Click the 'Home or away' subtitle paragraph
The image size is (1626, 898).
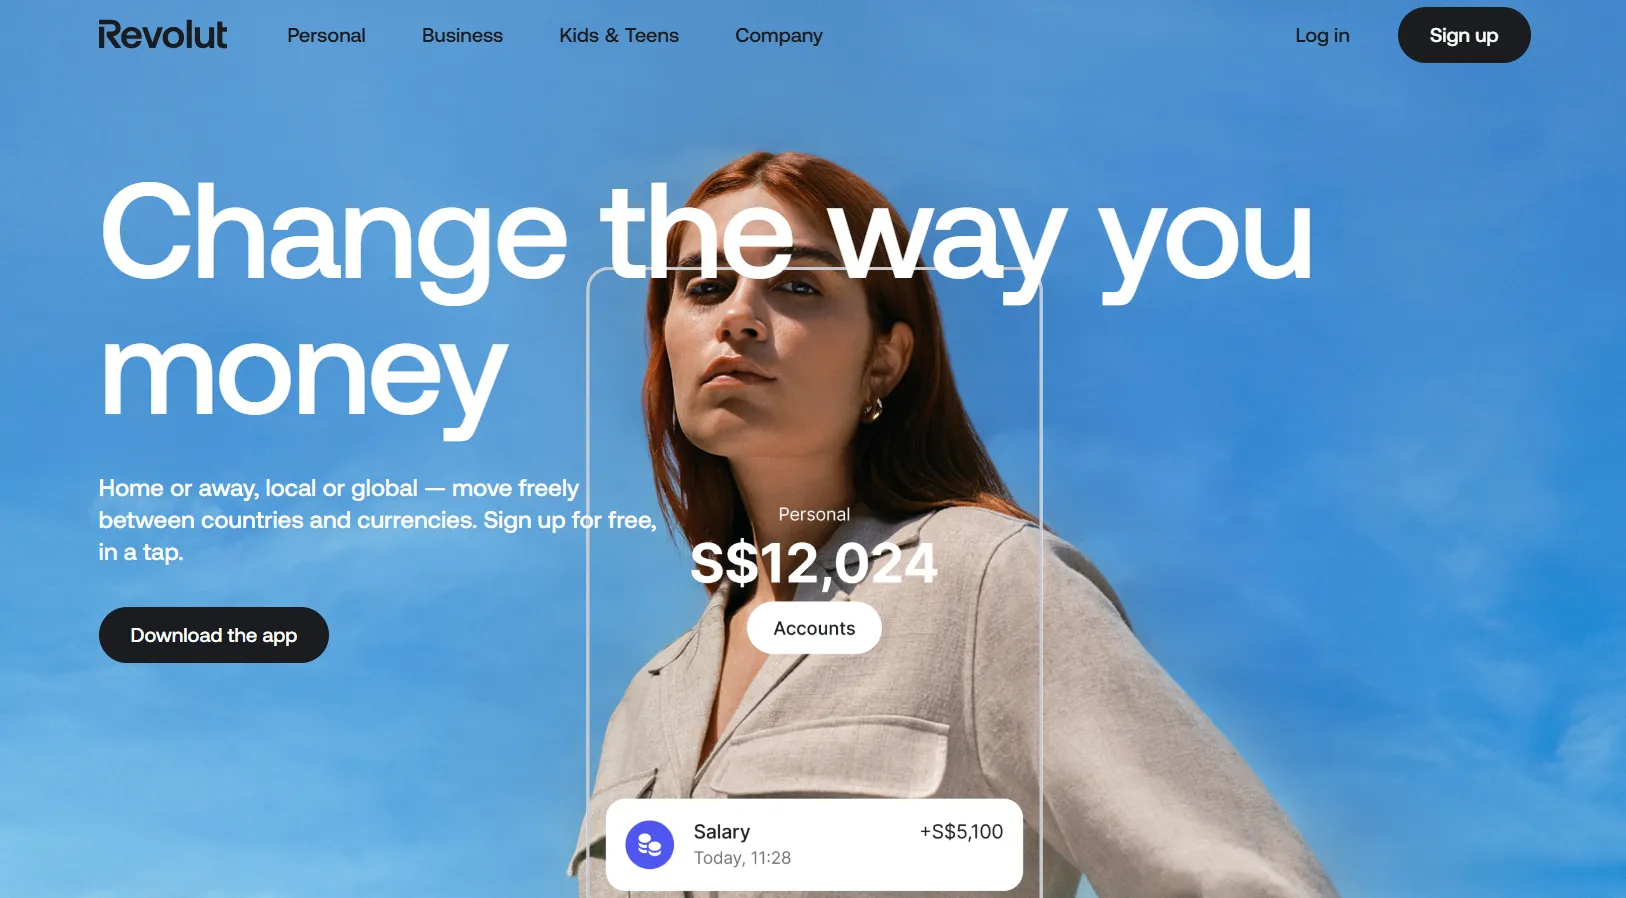(x=377, y=520)
